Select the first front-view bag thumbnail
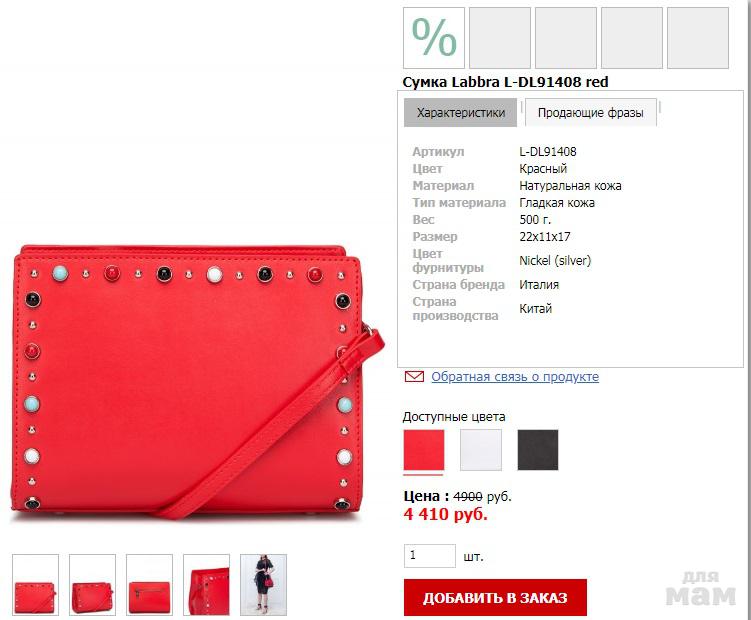This screenshot has width=751, height=620. click(x=35, y=585)
